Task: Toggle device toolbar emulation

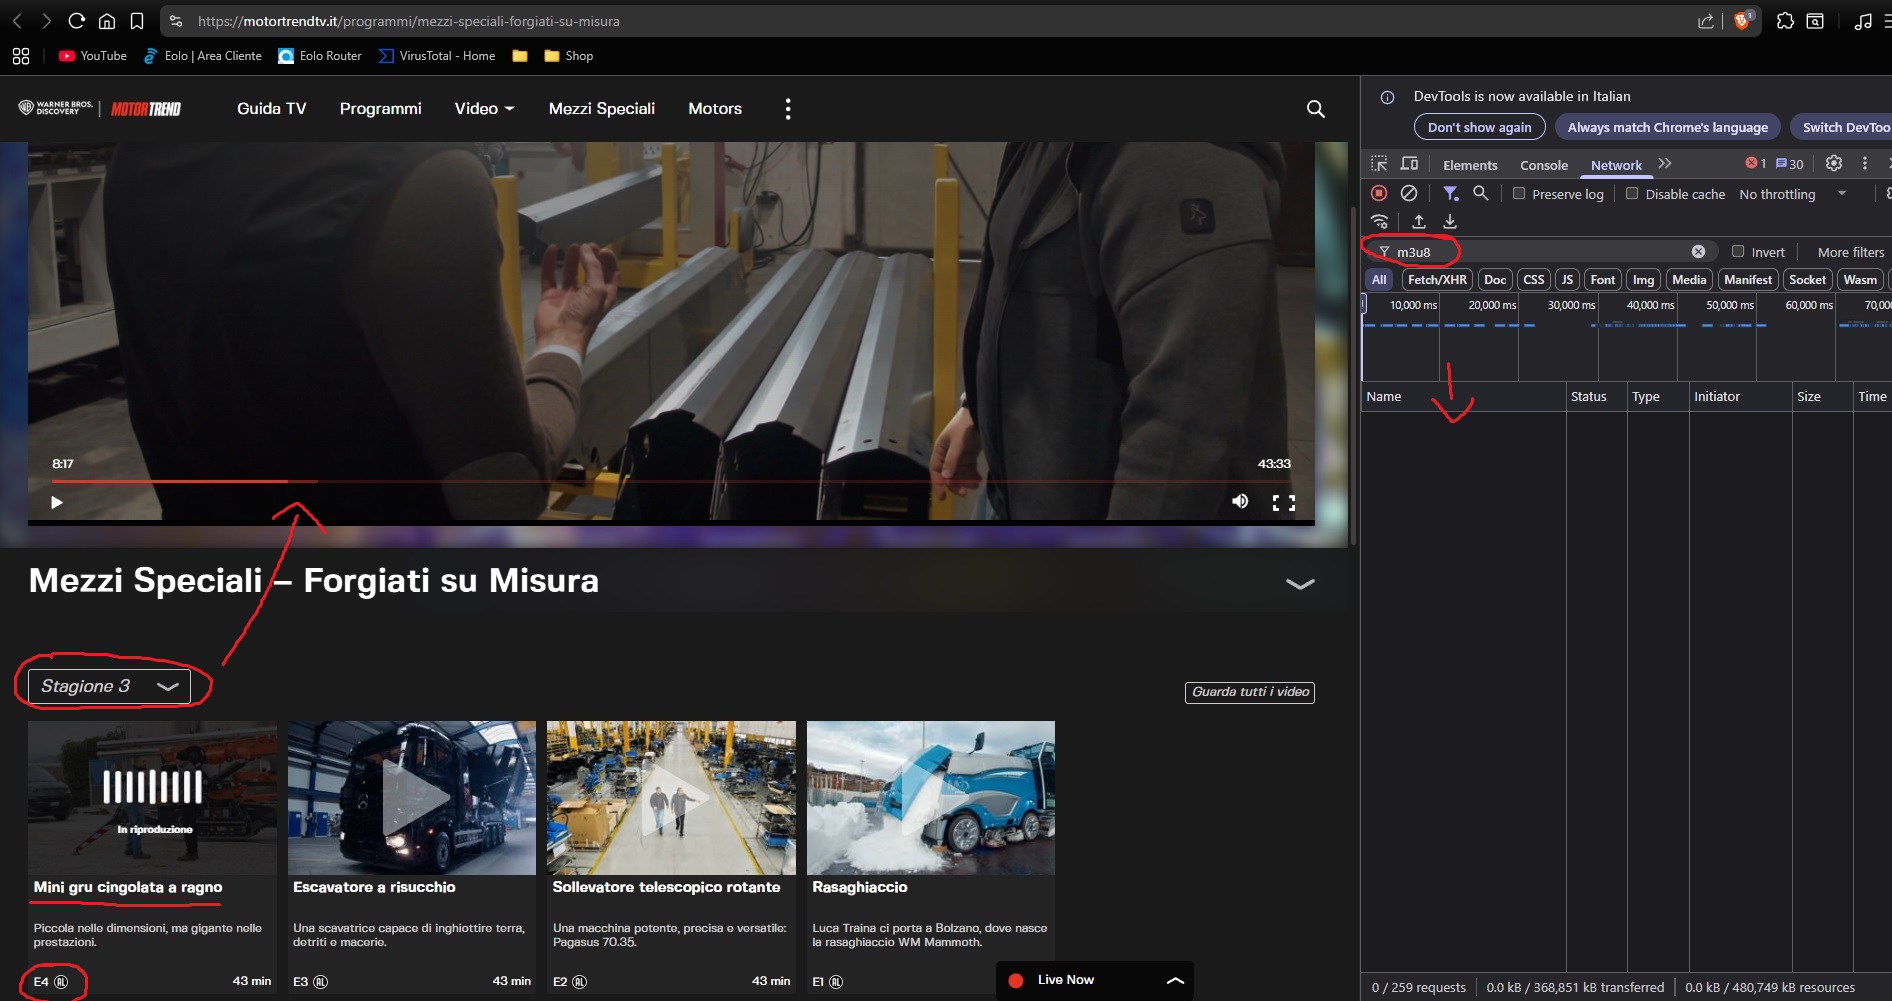Action: [x=1409, y=164]
